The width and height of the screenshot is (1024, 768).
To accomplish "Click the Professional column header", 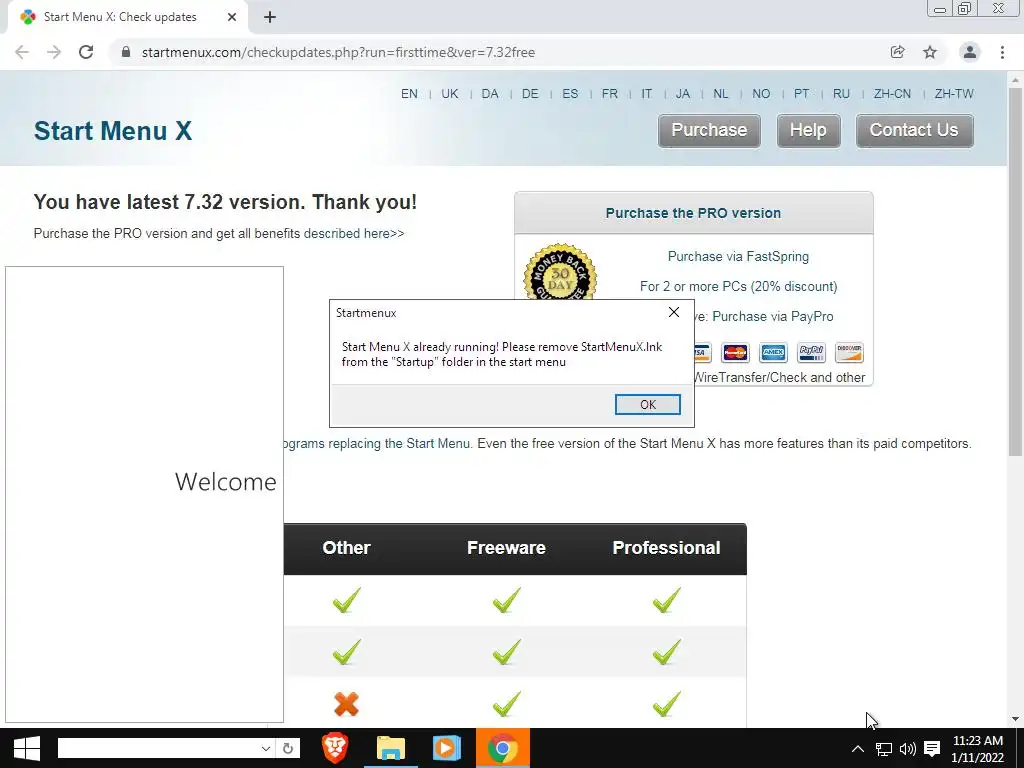I will [x=666, y=548].
